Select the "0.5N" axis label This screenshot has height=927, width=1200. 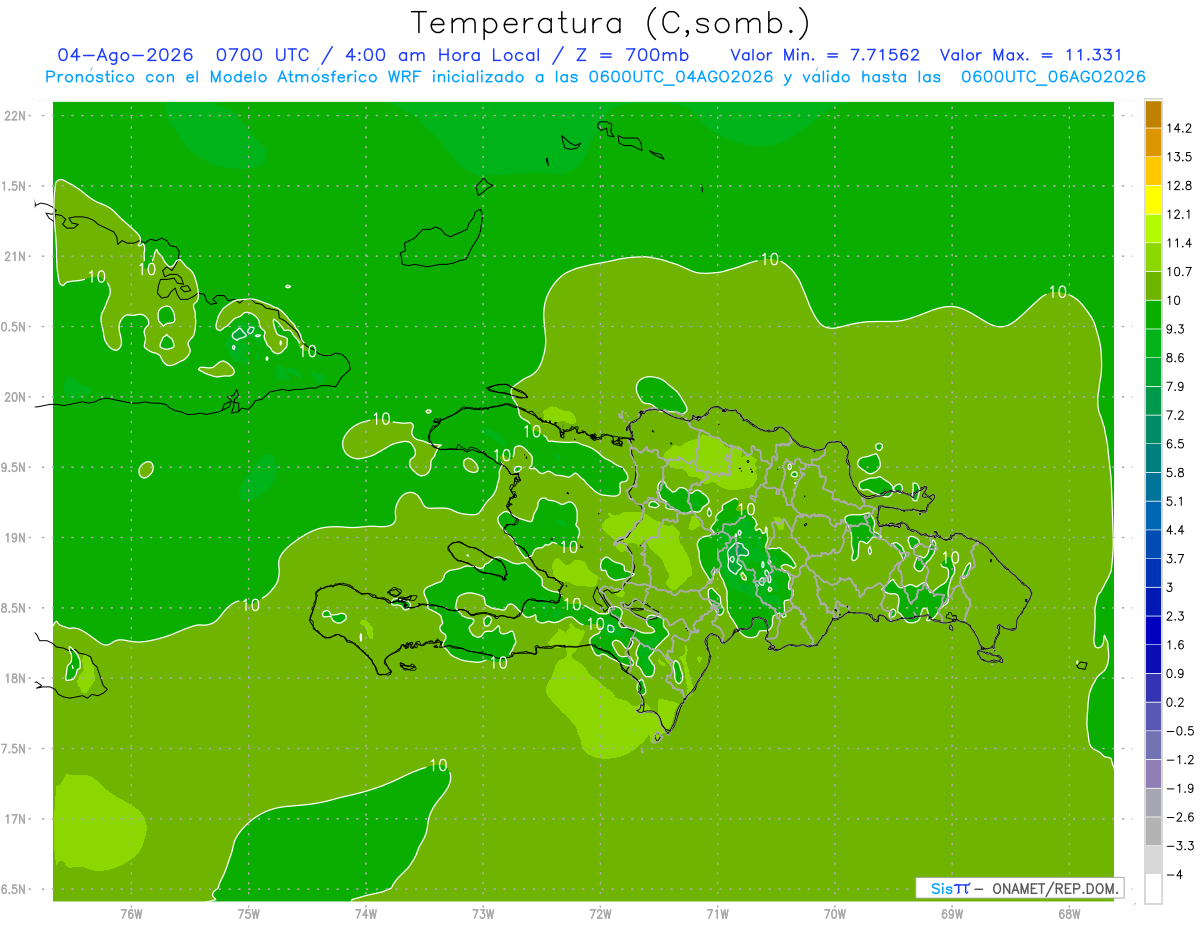tap(14, 327)
